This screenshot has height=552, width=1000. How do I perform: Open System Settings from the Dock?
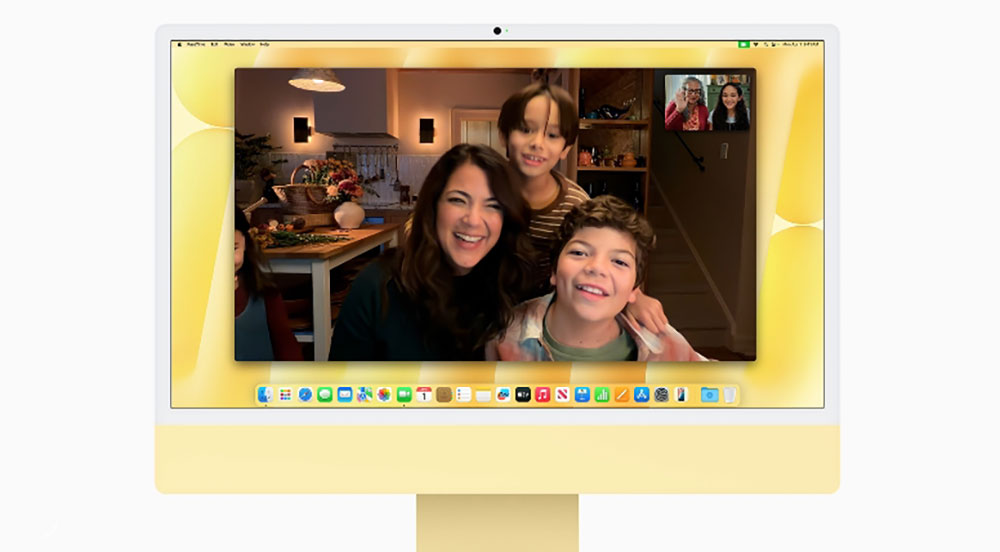point(661,395)
